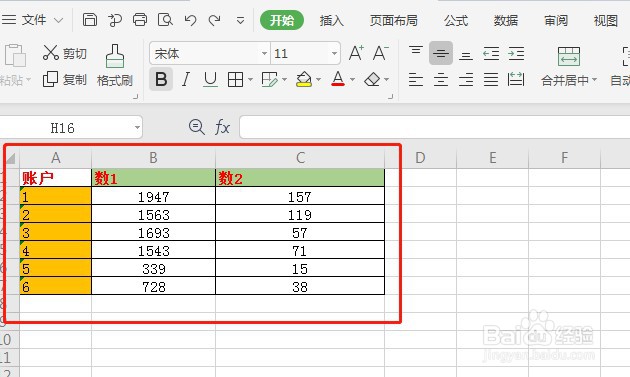
Task: Click the cell containing 728
Action: 153,286
